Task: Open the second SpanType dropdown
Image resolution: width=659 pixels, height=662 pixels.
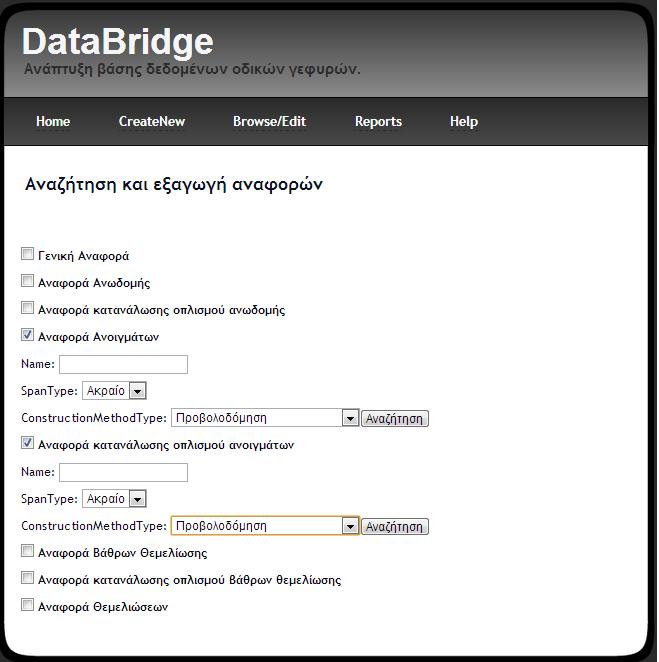Action: tap(114, 499)
